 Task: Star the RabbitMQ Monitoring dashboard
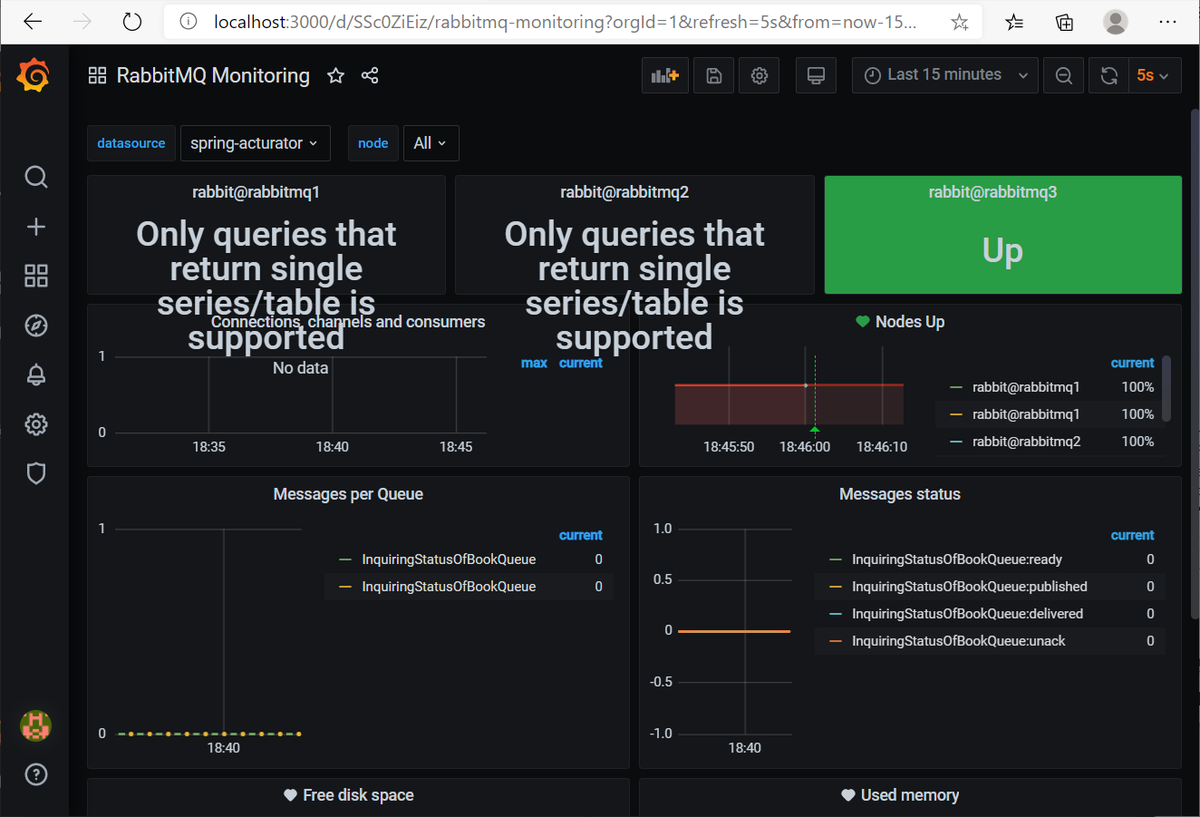(x=336, y=75)
